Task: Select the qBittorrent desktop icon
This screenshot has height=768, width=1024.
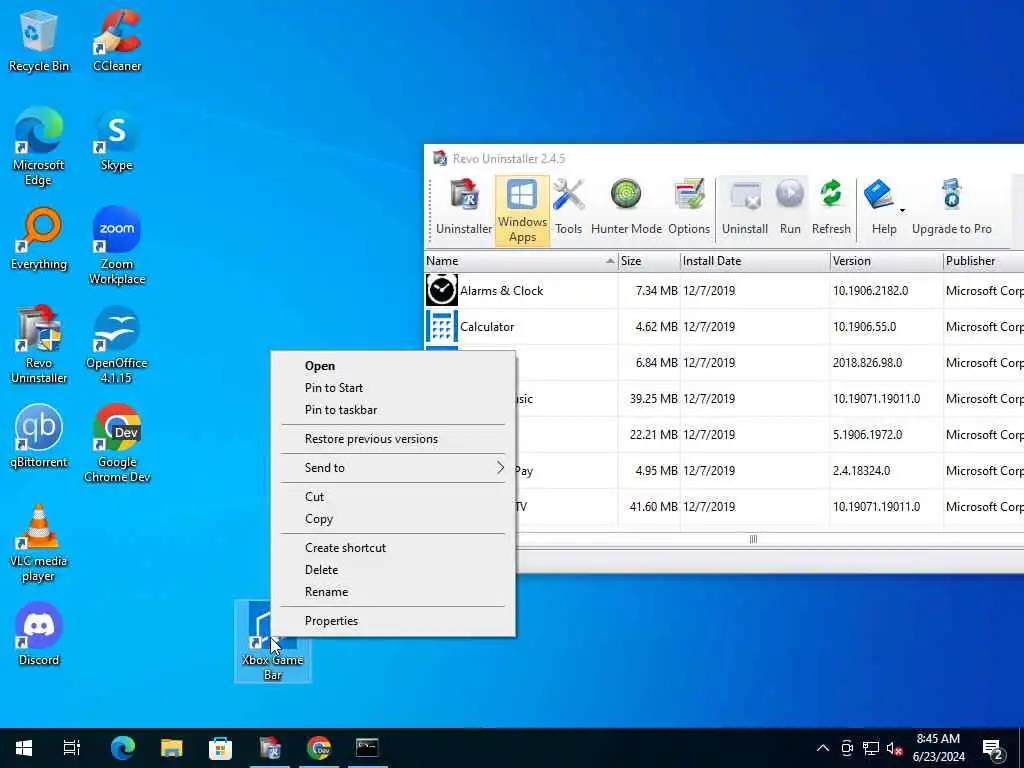Action: (x=39, y=437)
